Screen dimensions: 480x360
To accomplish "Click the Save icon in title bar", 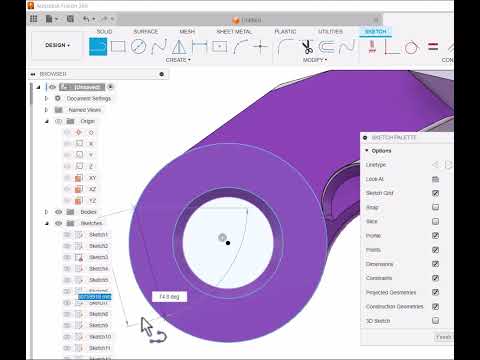I will click(70, 19).
